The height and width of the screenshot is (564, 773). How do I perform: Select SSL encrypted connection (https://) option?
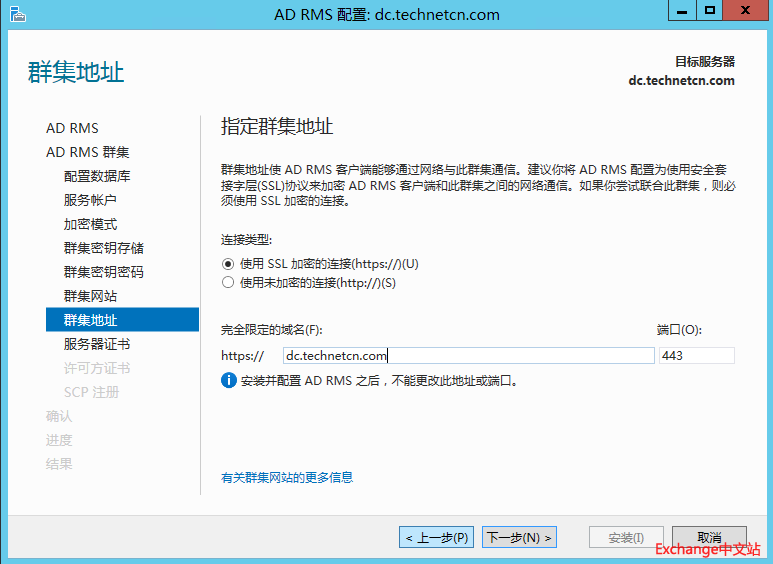coord(228,264)
